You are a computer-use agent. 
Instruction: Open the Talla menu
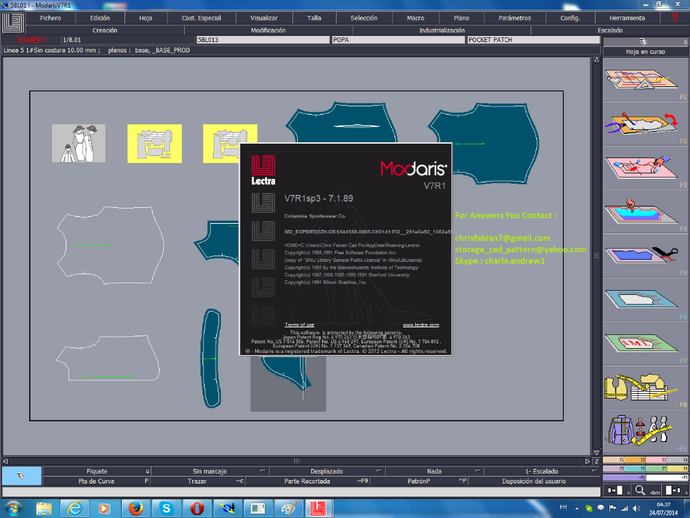[314, 18]
